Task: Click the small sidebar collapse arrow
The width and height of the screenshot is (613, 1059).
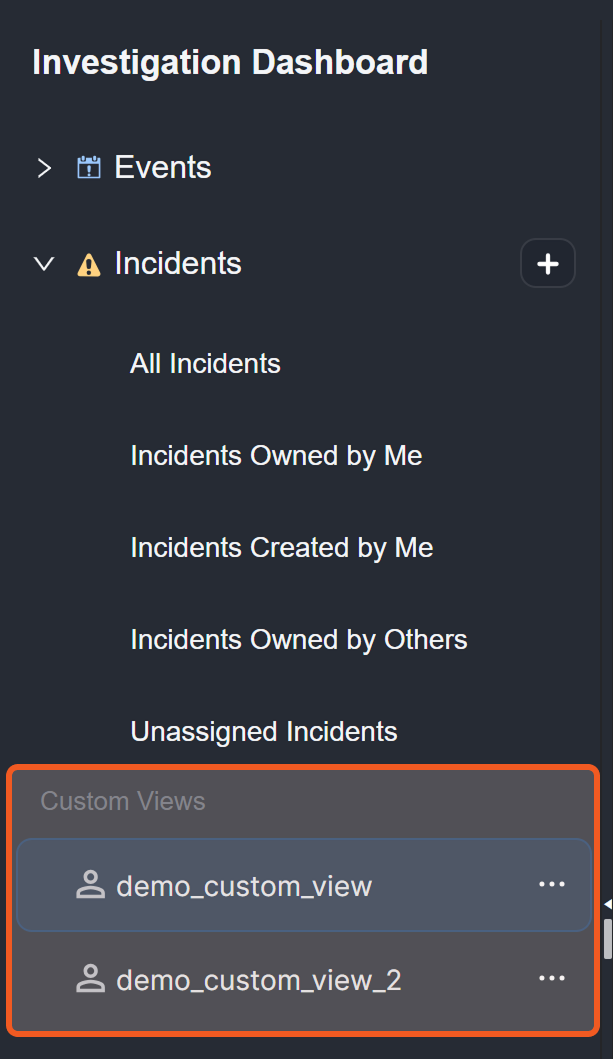Action: tap(607, 904)
